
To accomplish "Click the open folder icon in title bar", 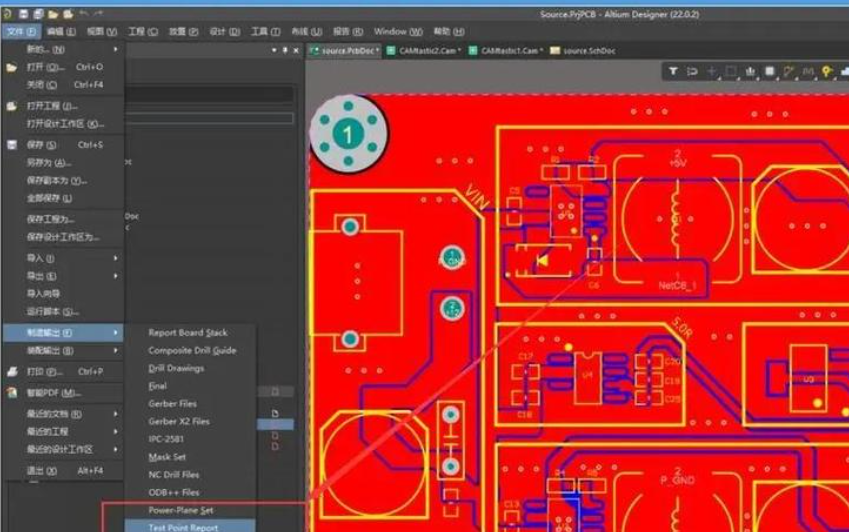I will point(52,13).
